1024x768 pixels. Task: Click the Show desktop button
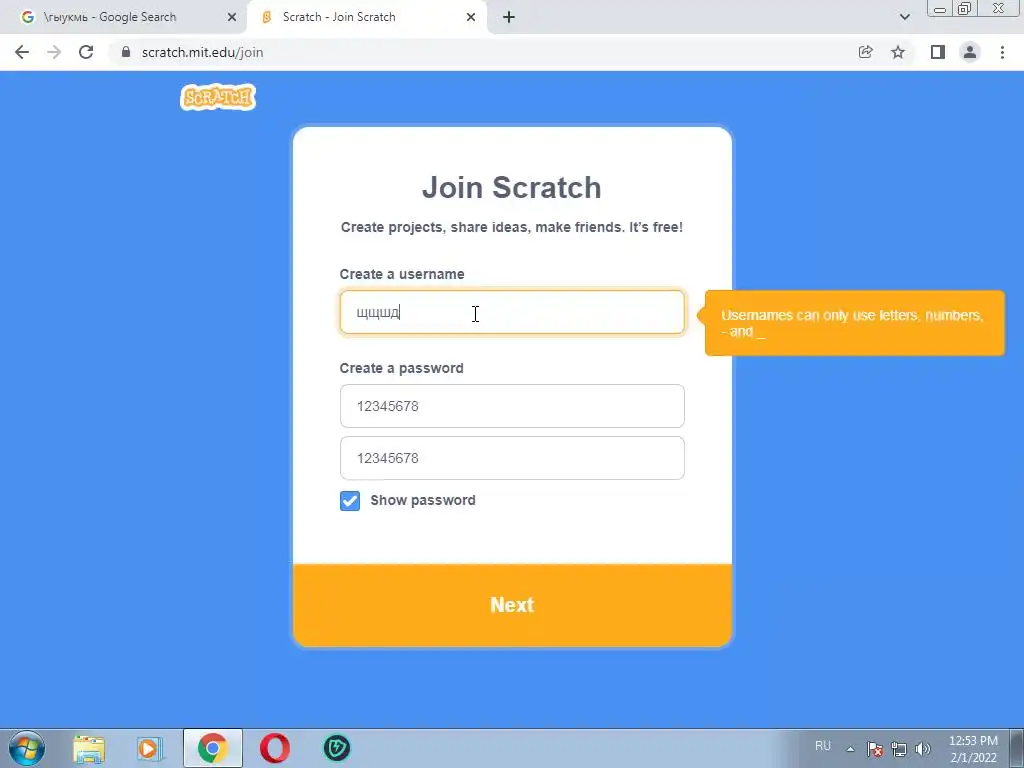(1017, 748)
